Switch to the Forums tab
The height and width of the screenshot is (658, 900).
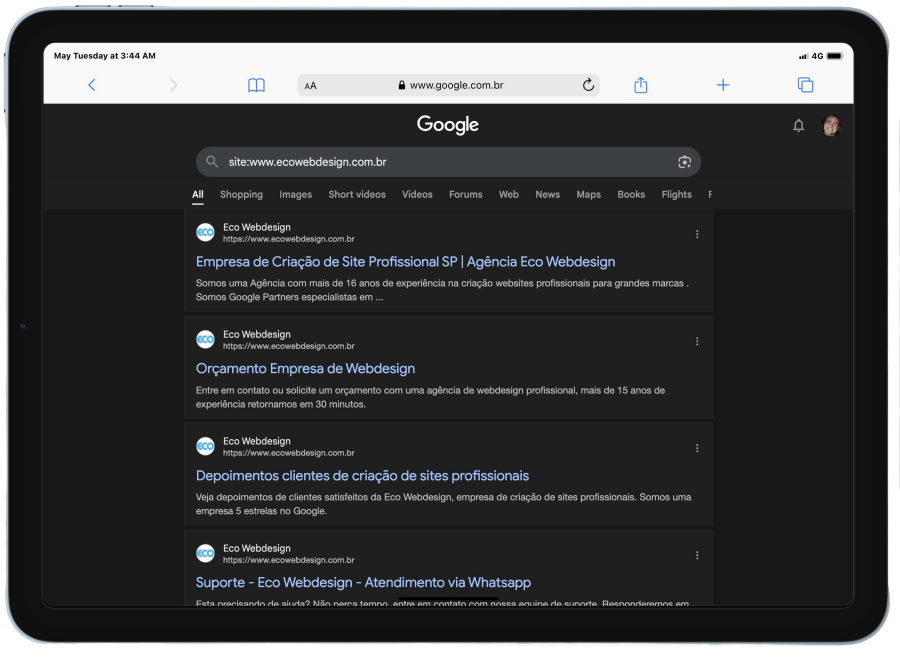coord(465,194)
